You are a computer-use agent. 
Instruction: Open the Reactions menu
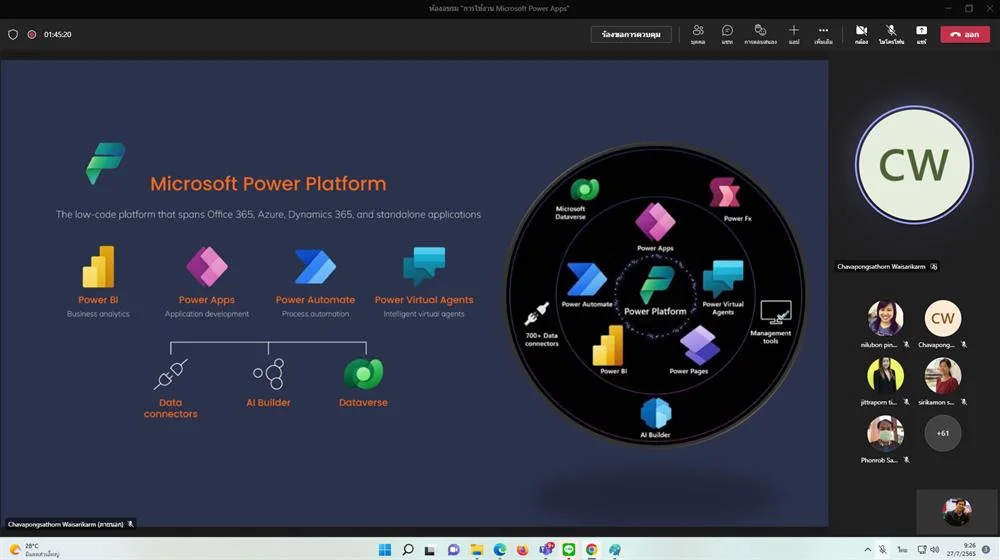(x=760, y=34)
